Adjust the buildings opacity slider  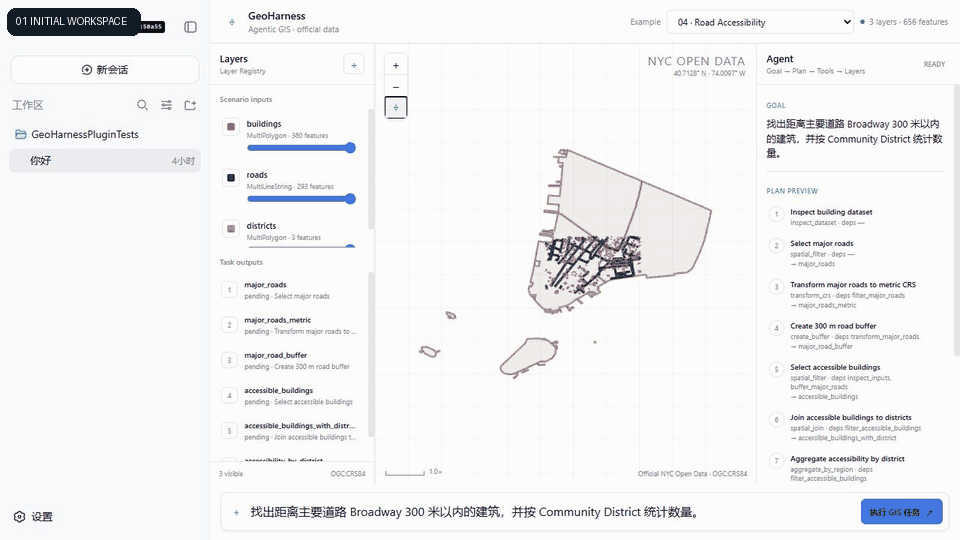301,148
